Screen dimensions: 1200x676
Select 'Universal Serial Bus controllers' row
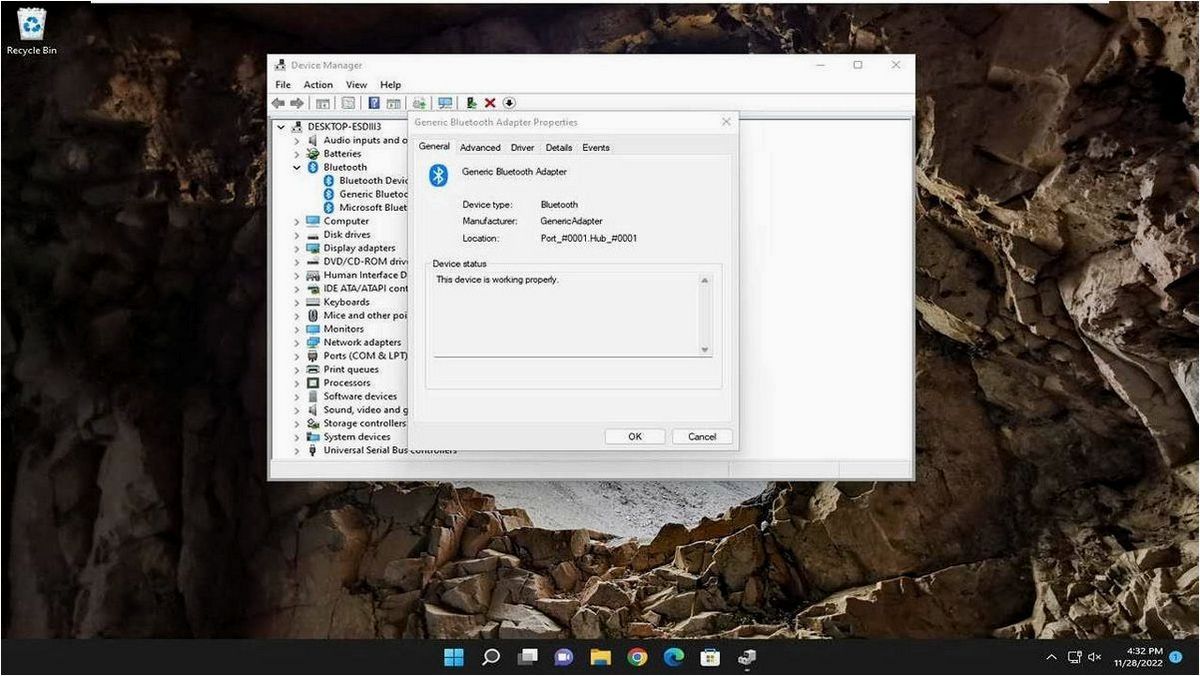390,450
